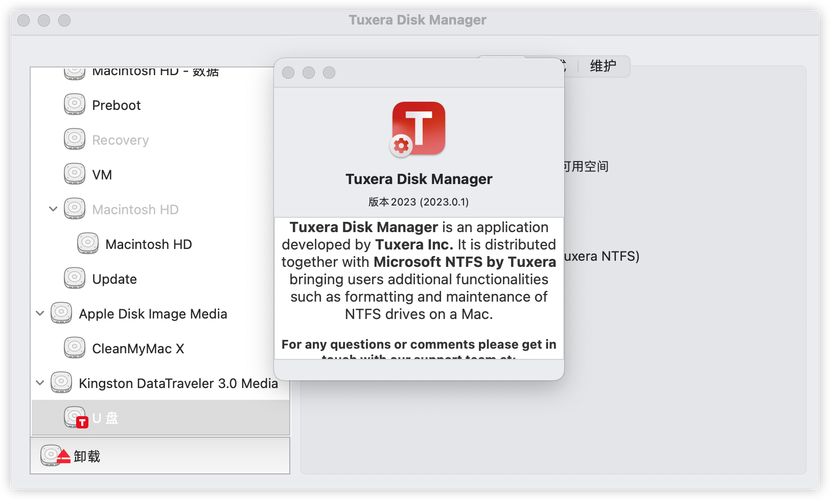The height and width of the screenshot is (500, 830).
Task: Collapse the Apple Disk Image Media chevron
Action: click(x=40, y=313)
